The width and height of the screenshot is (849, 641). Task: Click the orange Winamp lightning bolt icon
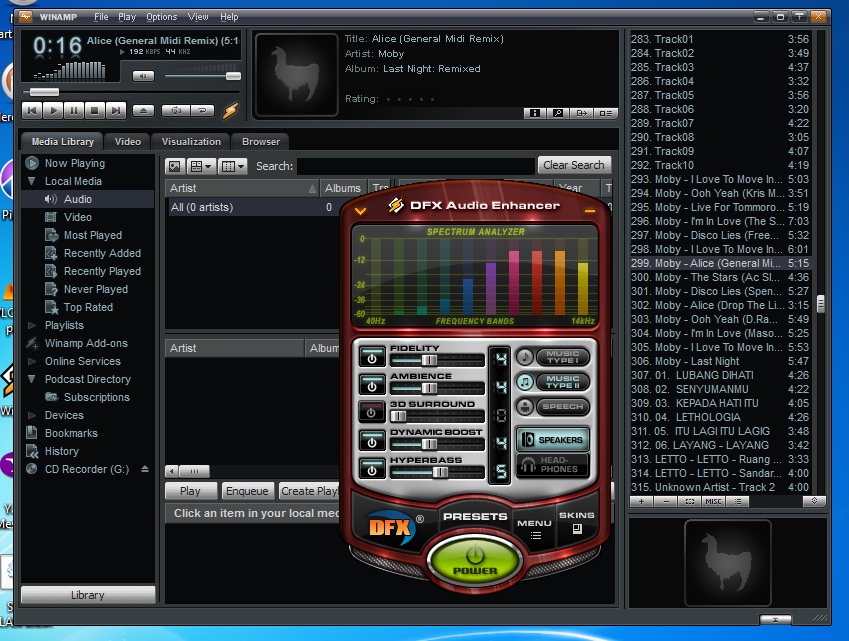tap(231, 110)
